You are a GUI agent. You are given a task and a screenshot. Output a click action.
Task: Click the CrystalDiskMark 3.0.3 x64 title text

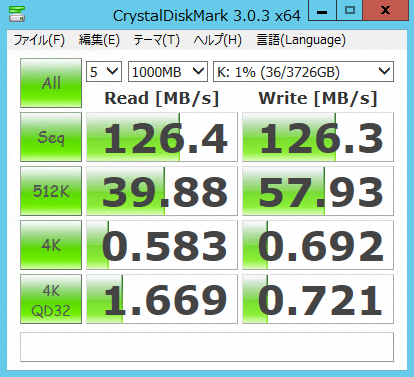tap(207, 16)
